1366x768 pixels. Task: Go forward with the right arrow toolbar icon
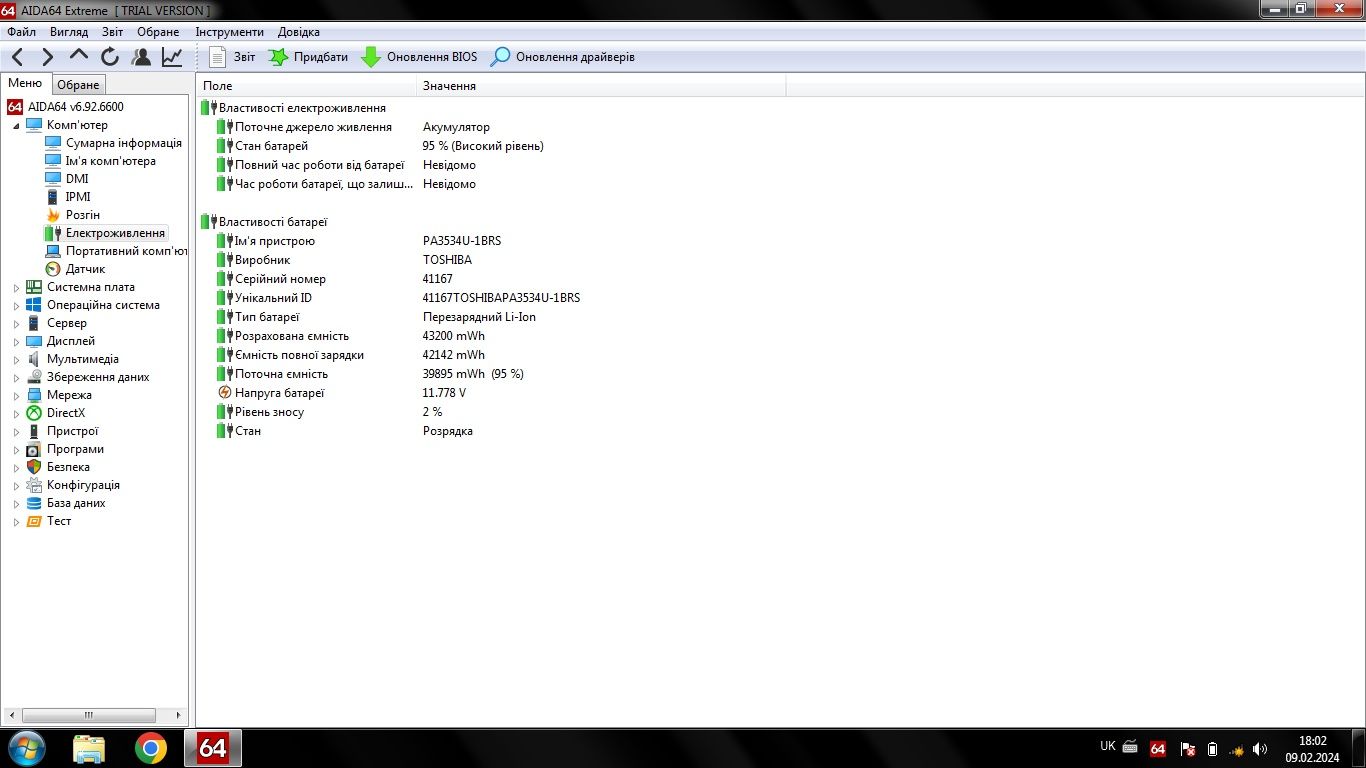tap(48, 57)
